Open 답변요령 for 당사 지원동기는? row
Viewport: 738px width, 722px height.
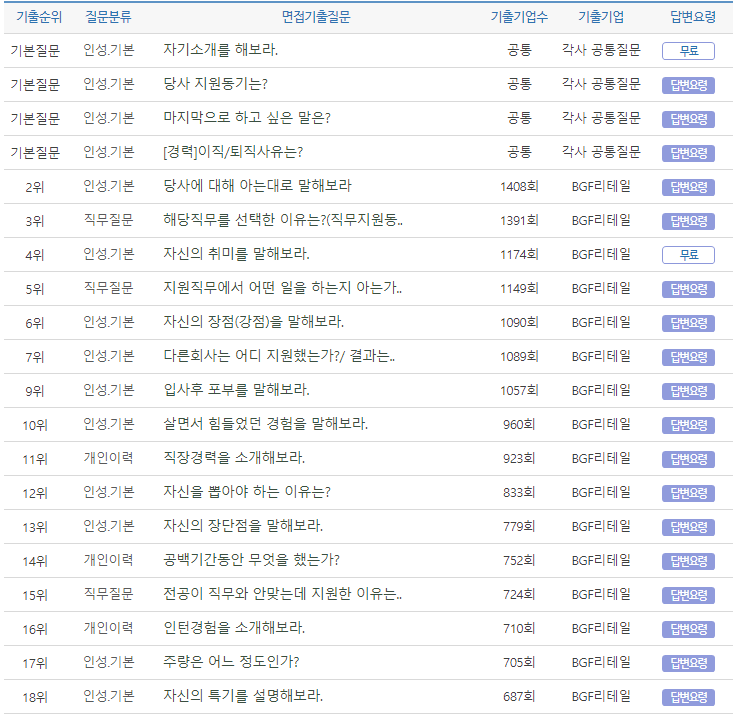pos(688,85)
